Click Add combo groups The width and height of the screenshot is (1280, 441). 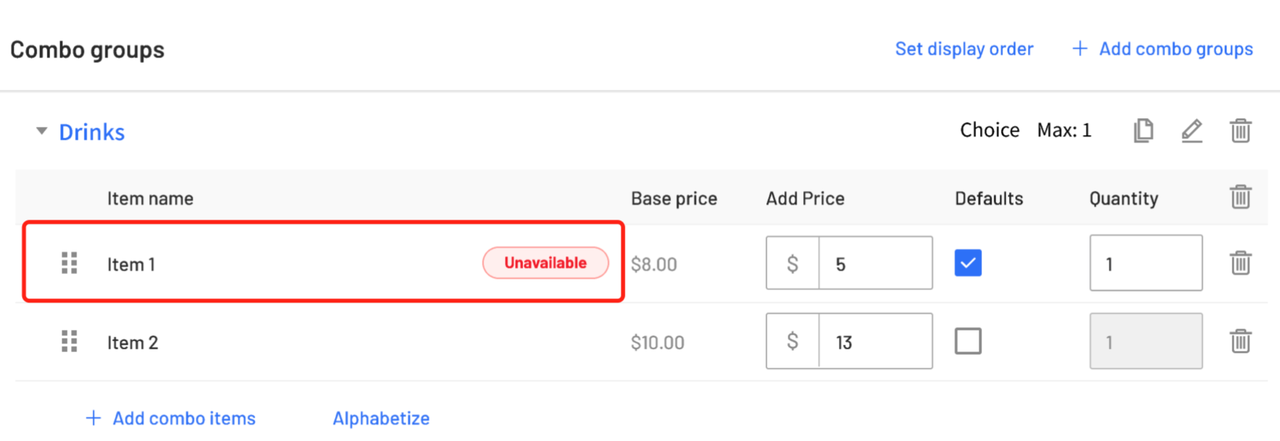pos(1162,49)
